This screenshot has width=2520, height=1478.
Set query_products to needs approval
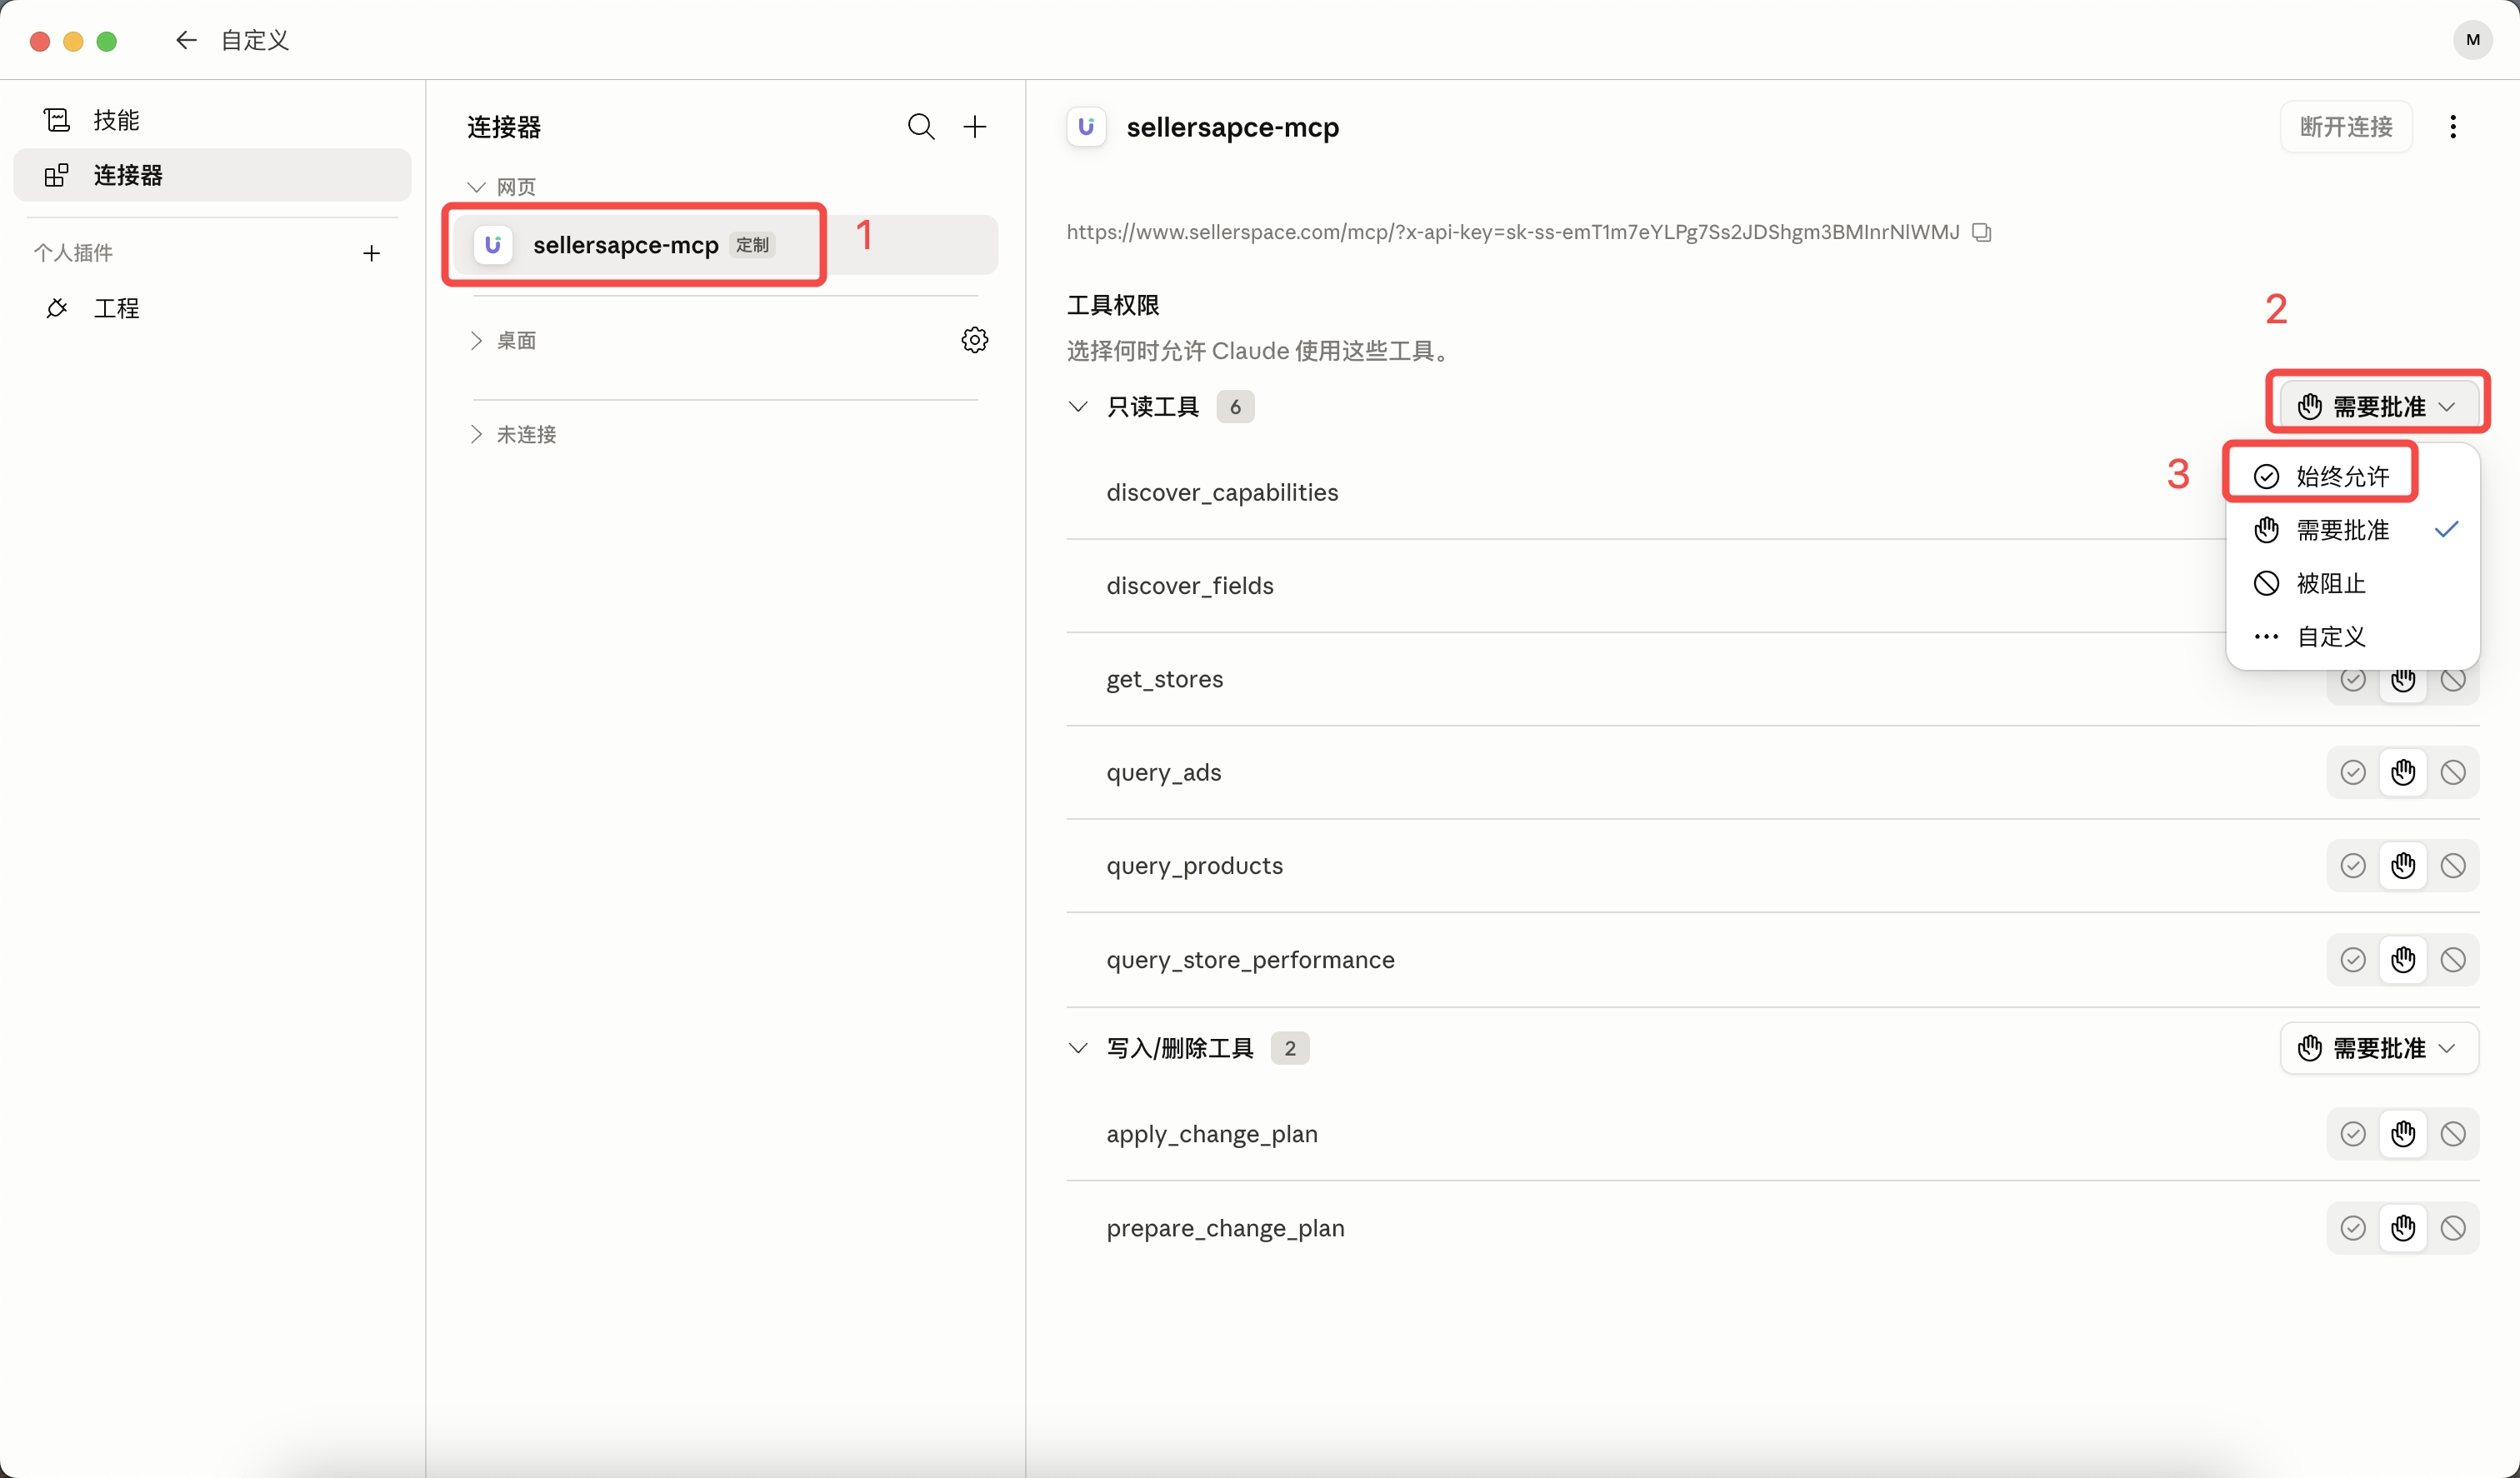(x=2403, y=866)
